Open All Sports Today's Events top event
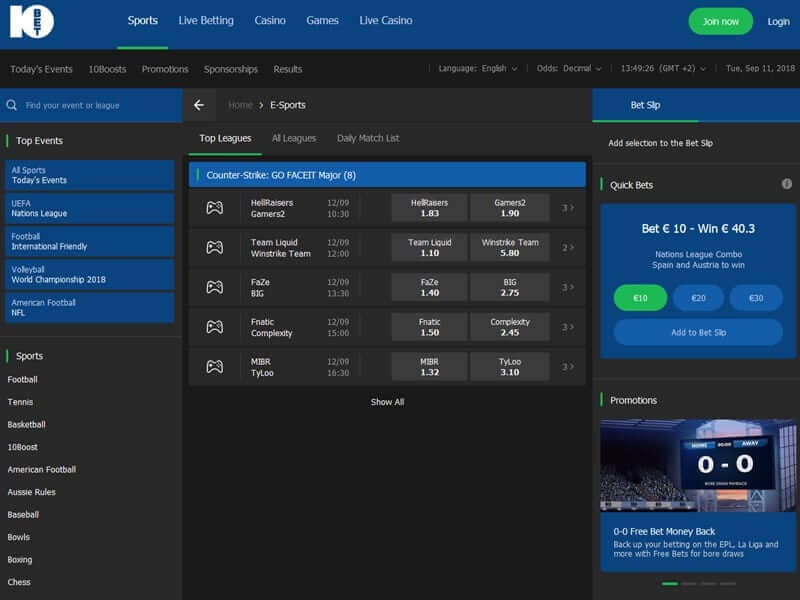The image size is (800, 600). [89, 175]
